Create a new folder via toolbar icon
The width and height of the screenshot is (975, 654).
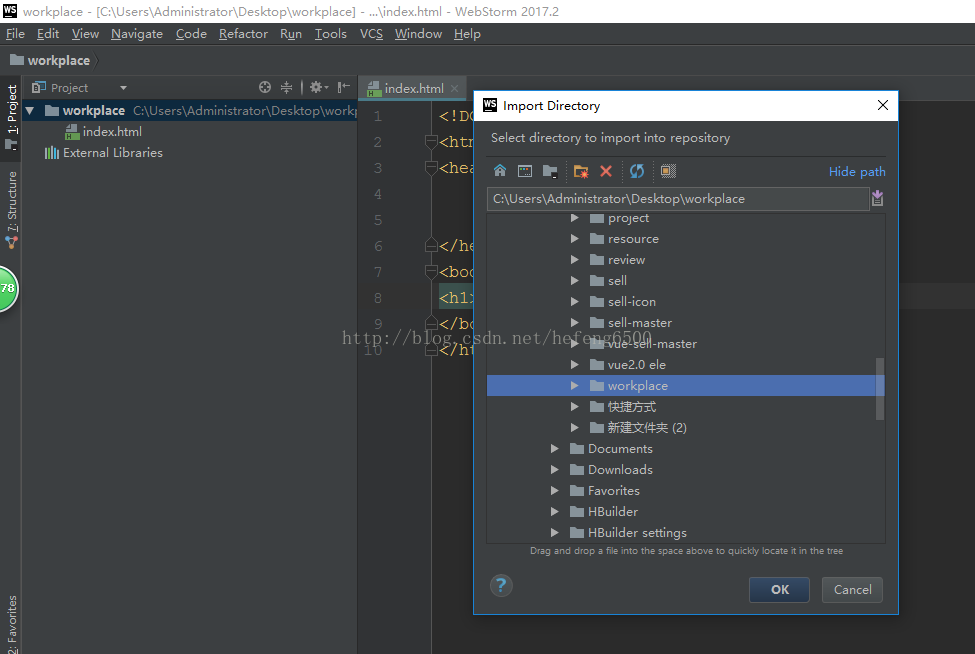pyautogui.click(x=581, y=171)
